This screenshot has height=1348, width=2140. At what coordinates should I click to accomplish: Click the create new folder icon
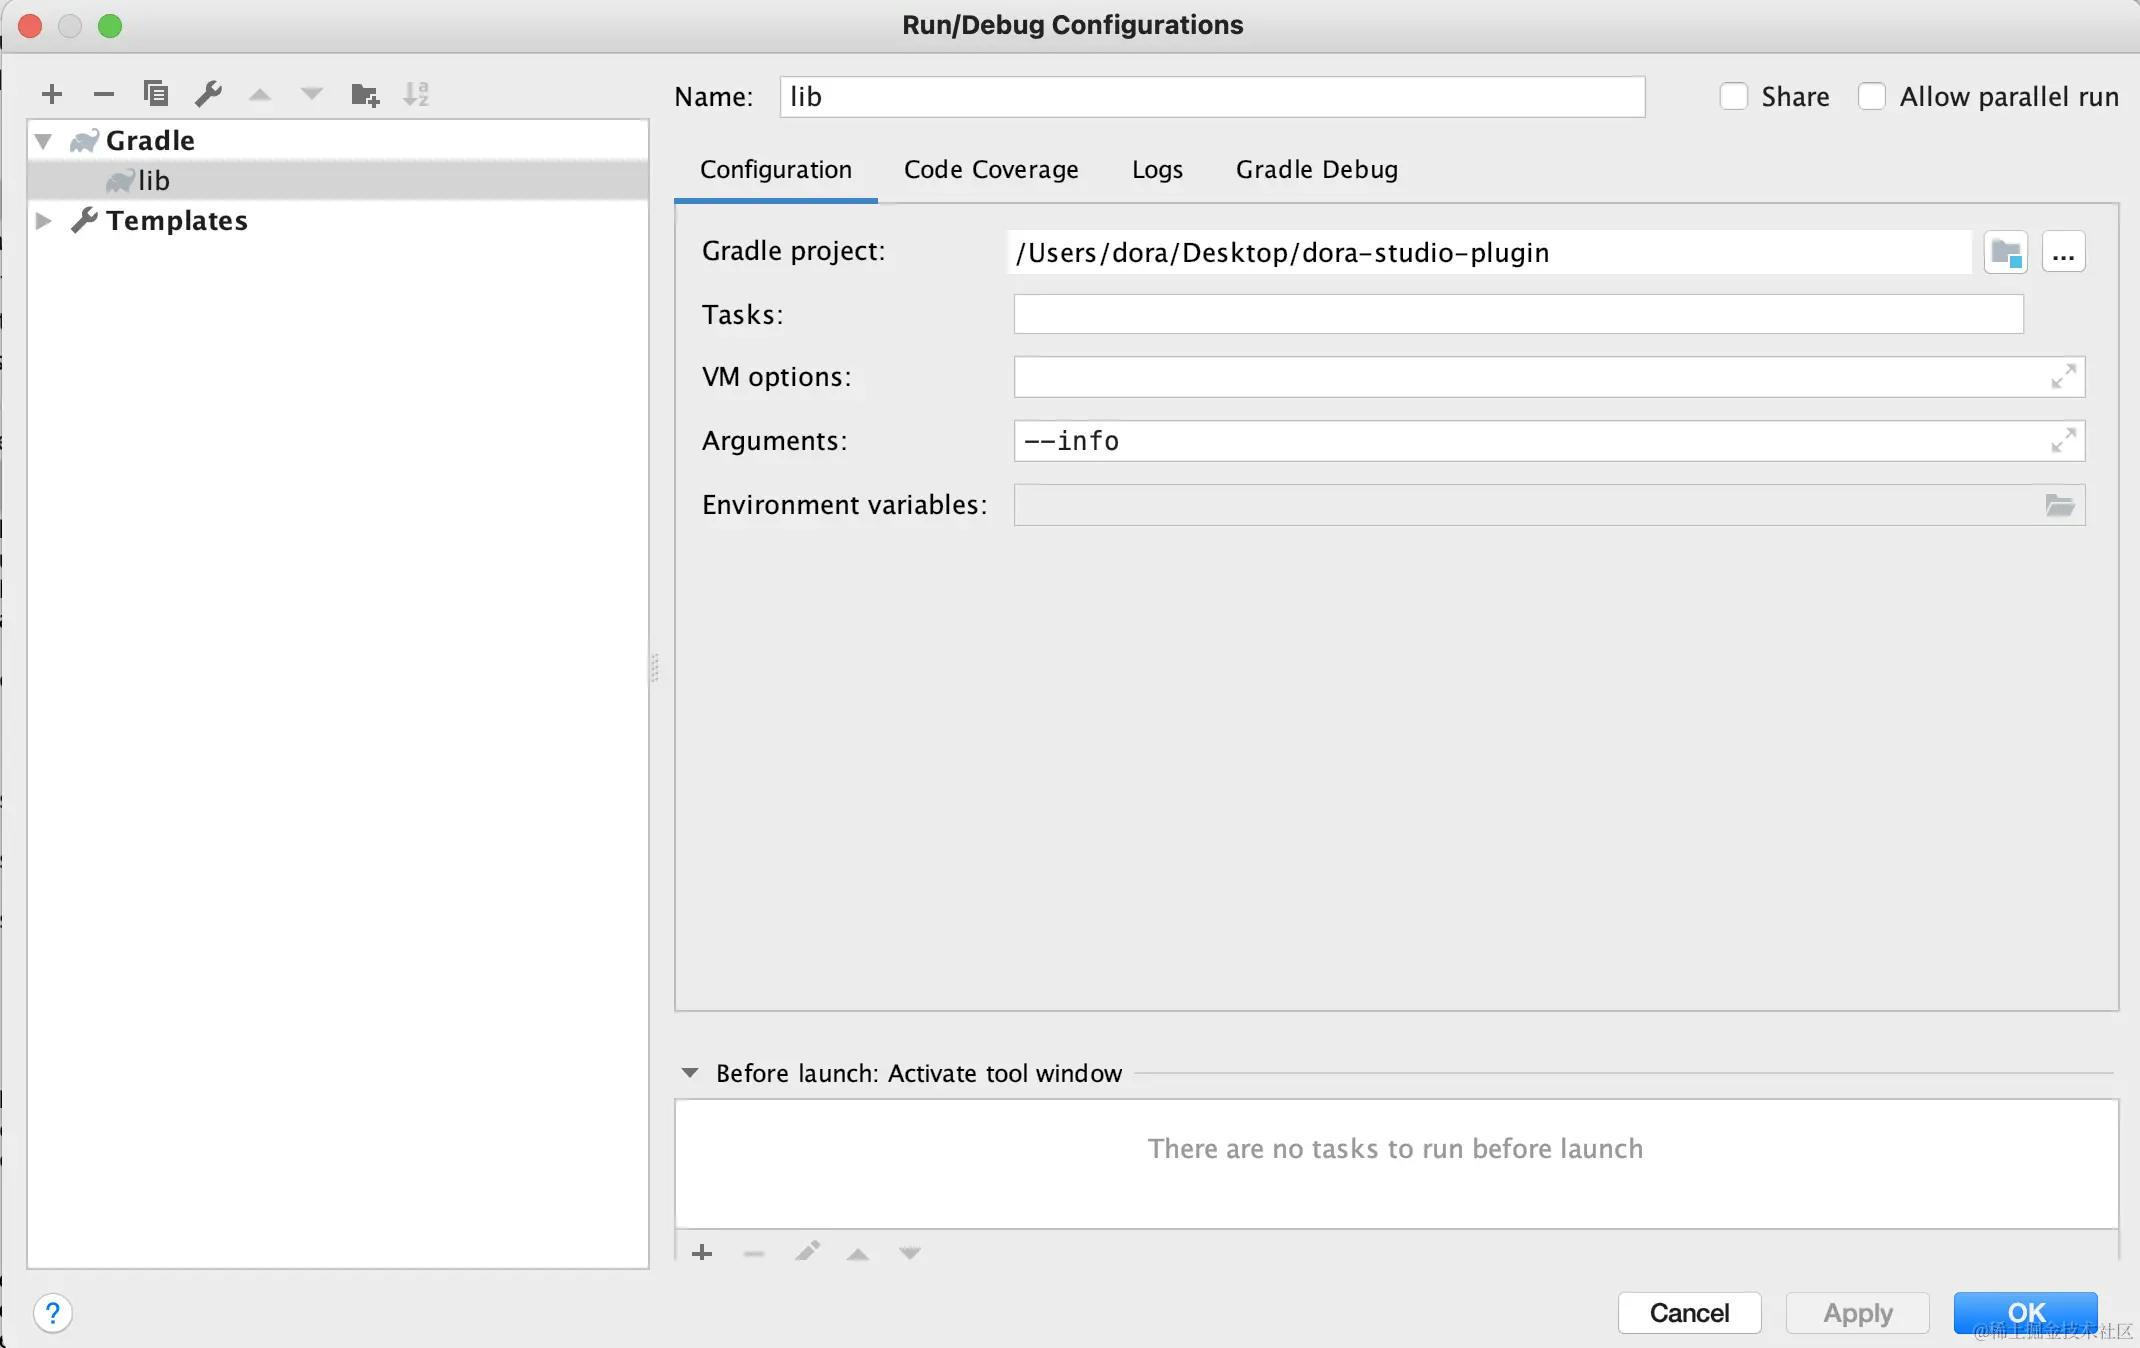(x=365, y=94)
